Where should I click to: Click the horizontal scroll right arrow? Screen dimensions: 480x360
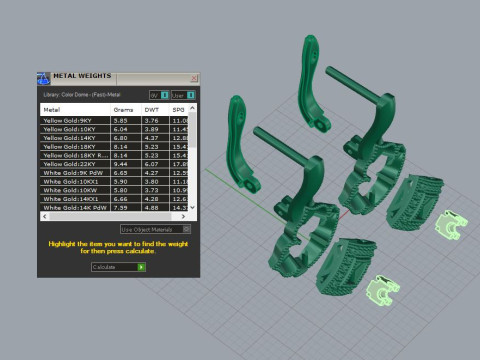(183, 216)
